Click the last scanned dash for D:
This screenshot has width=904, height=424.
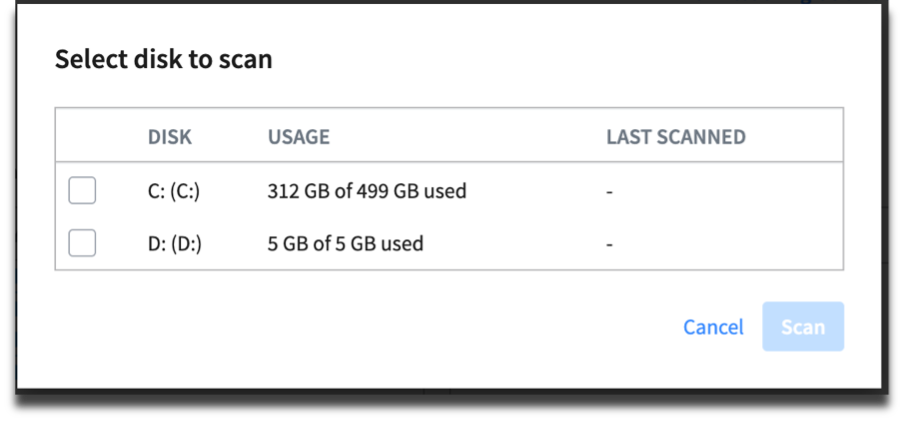click(610, 244)
